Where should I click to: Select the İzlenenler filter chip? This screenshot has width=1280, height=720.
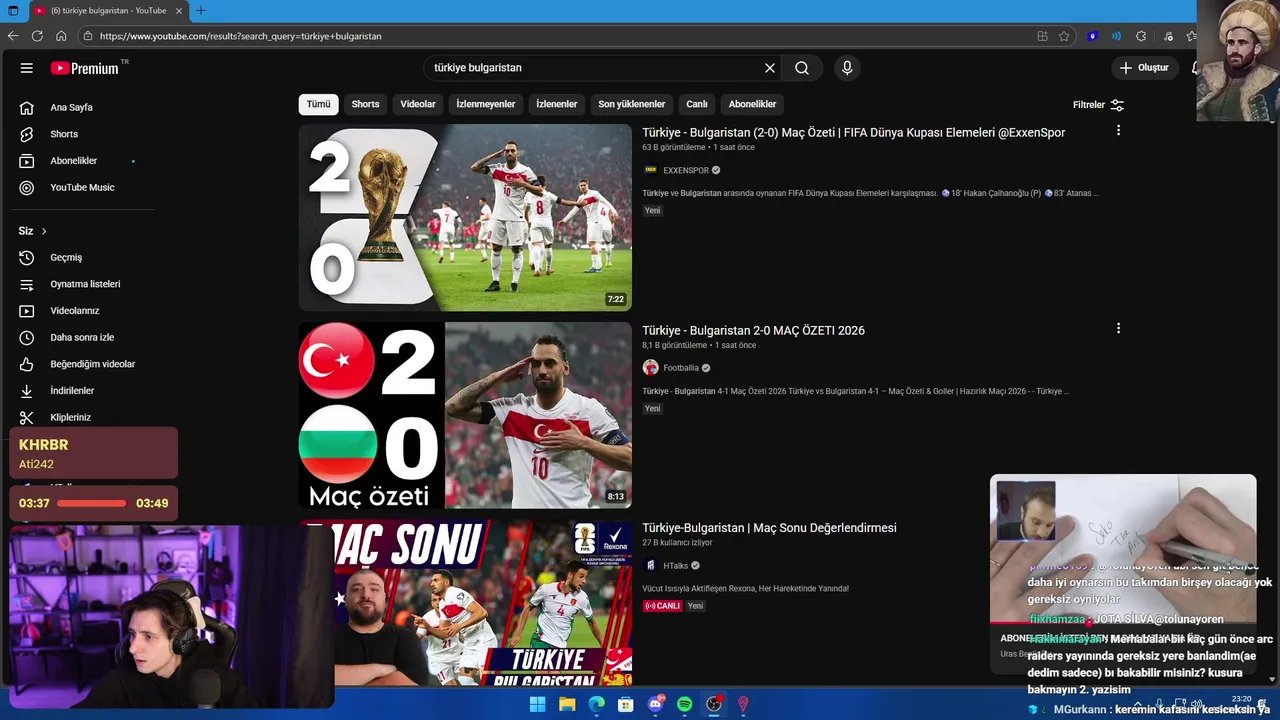coord(557,104)
